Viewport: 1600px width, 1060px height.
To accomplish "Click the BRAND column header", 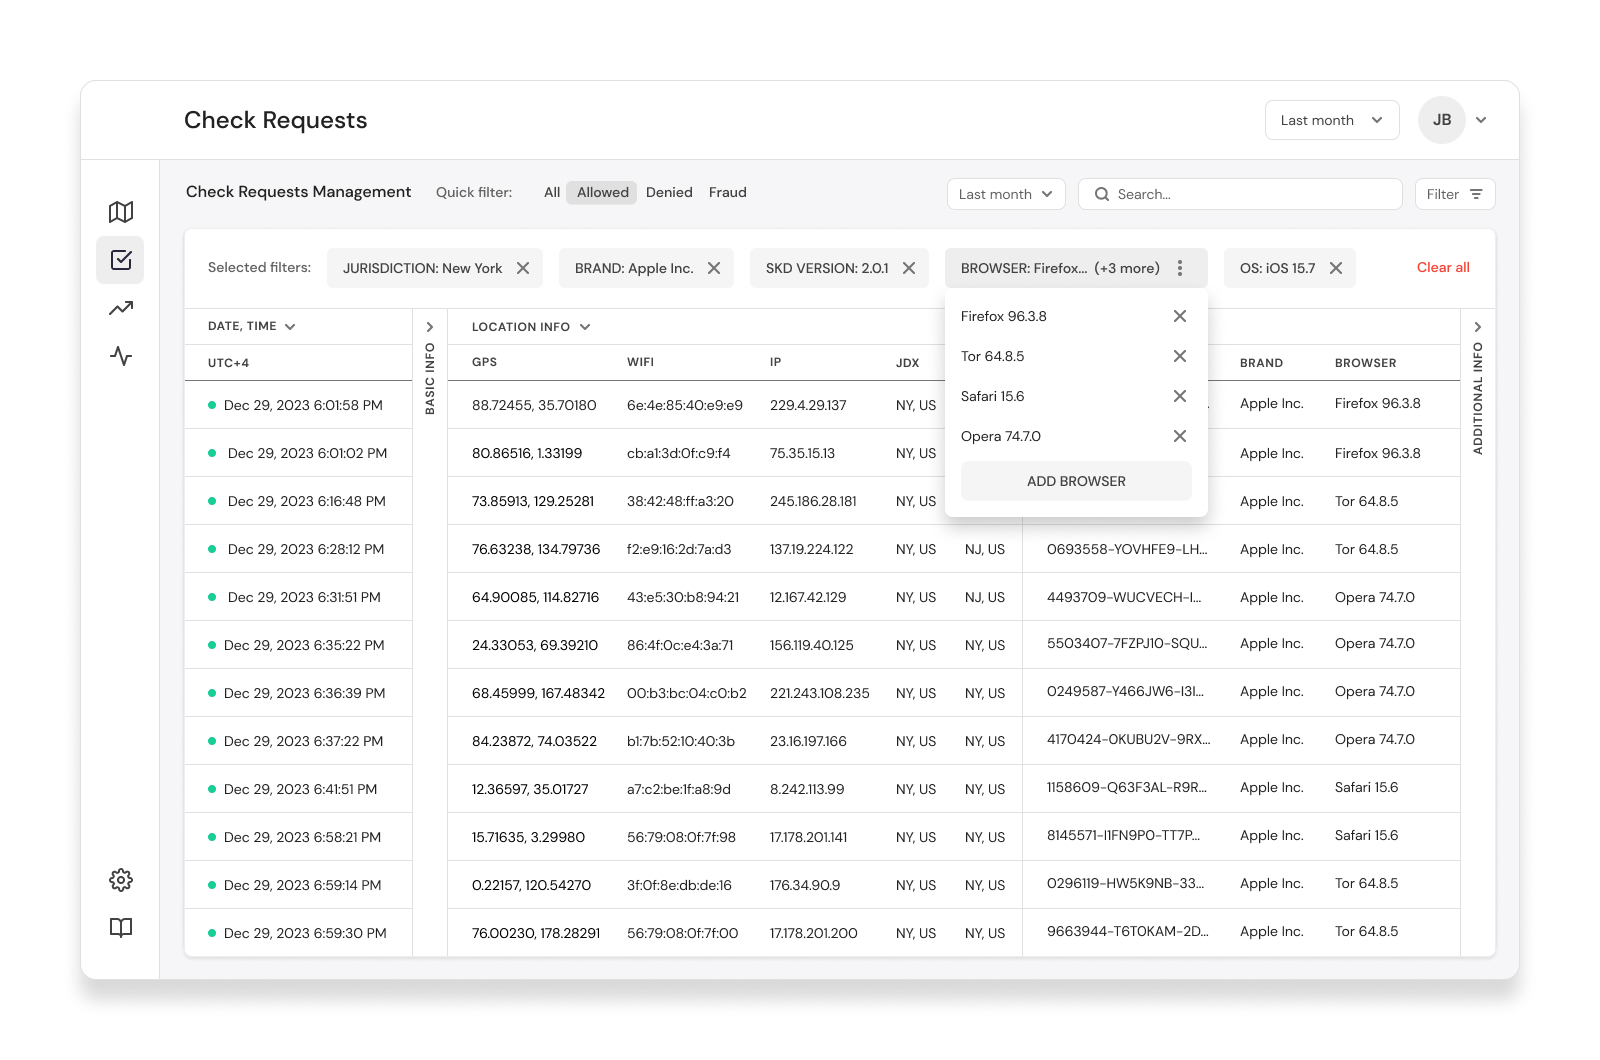I will tap(1261, 363).
